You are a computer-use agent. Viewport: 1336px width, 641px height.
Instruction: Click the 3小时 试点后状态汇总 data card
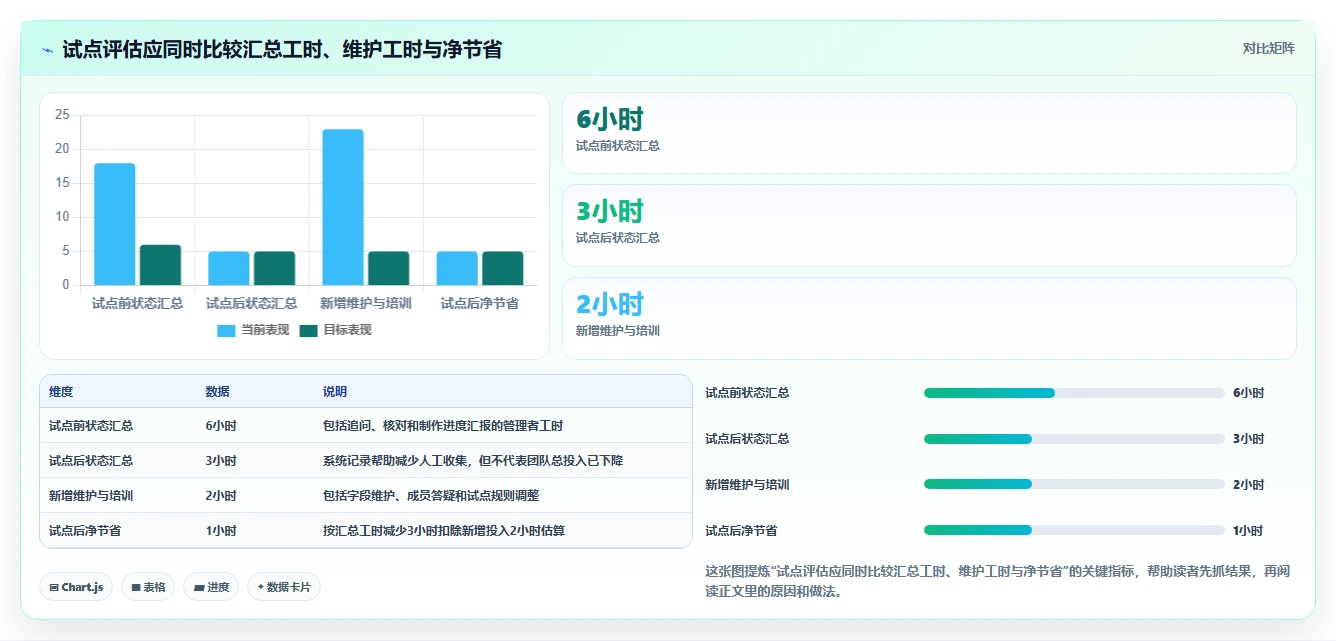click(x=929, y=225)
